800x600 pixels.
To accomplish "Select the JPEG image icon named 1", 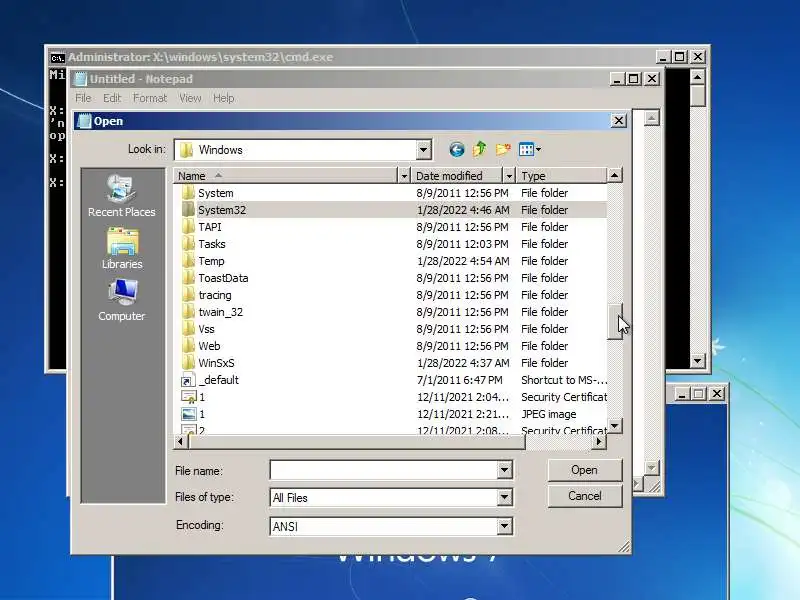I will (189, 414).
